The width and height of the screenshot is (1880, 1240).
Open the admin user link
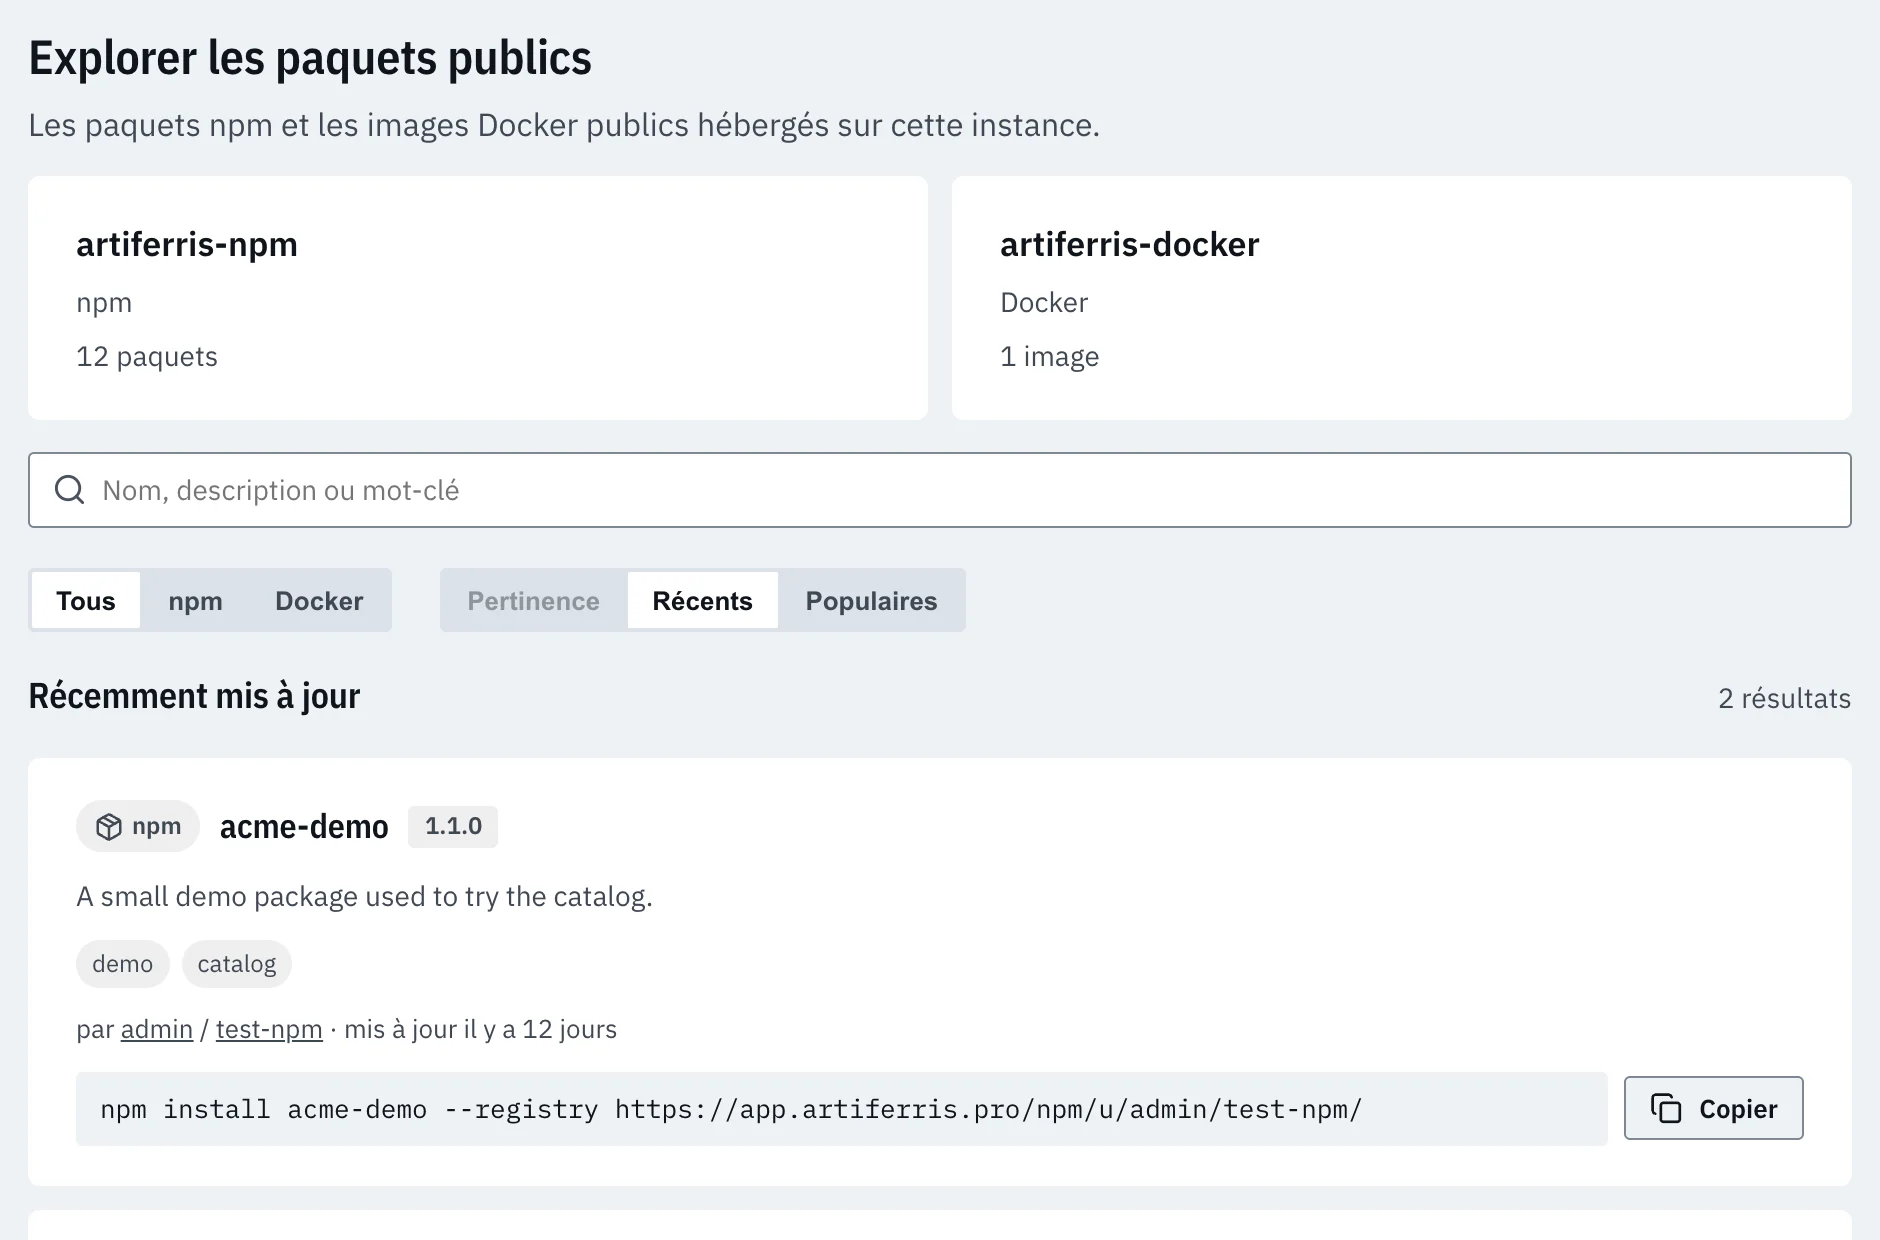157,1029
